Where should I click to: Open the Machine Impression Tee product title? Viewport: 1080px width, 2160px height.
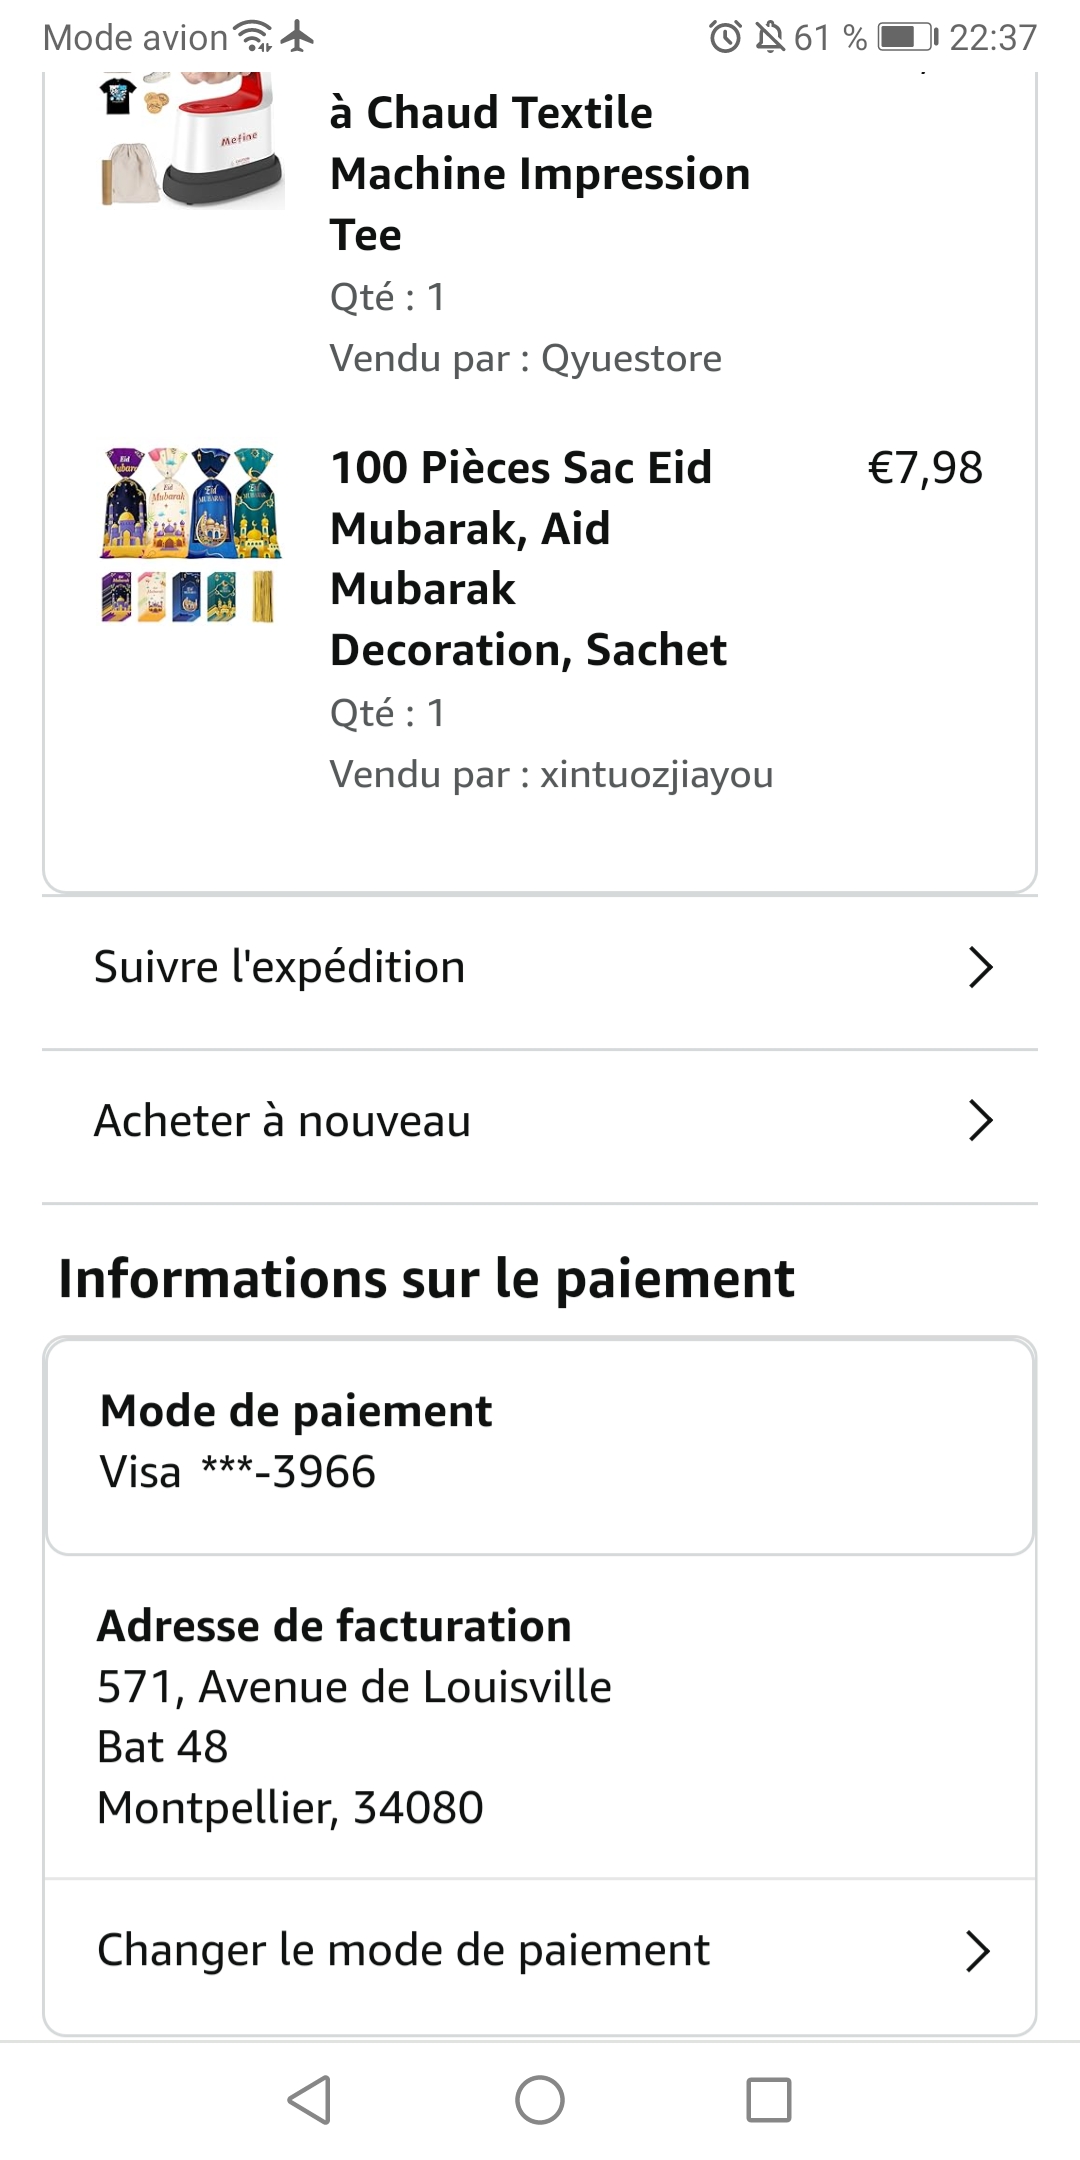tap(540, 173)
